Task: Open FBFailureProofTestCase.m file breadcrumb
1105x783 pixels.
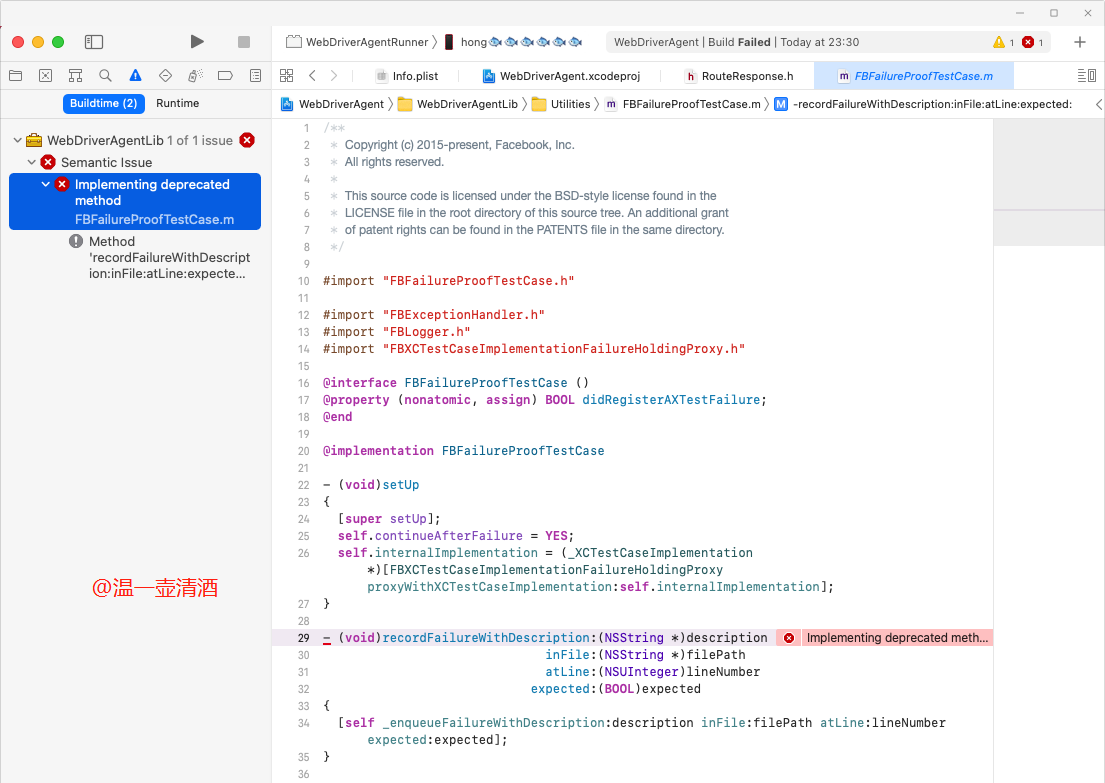Action: [x=683, y=104]
